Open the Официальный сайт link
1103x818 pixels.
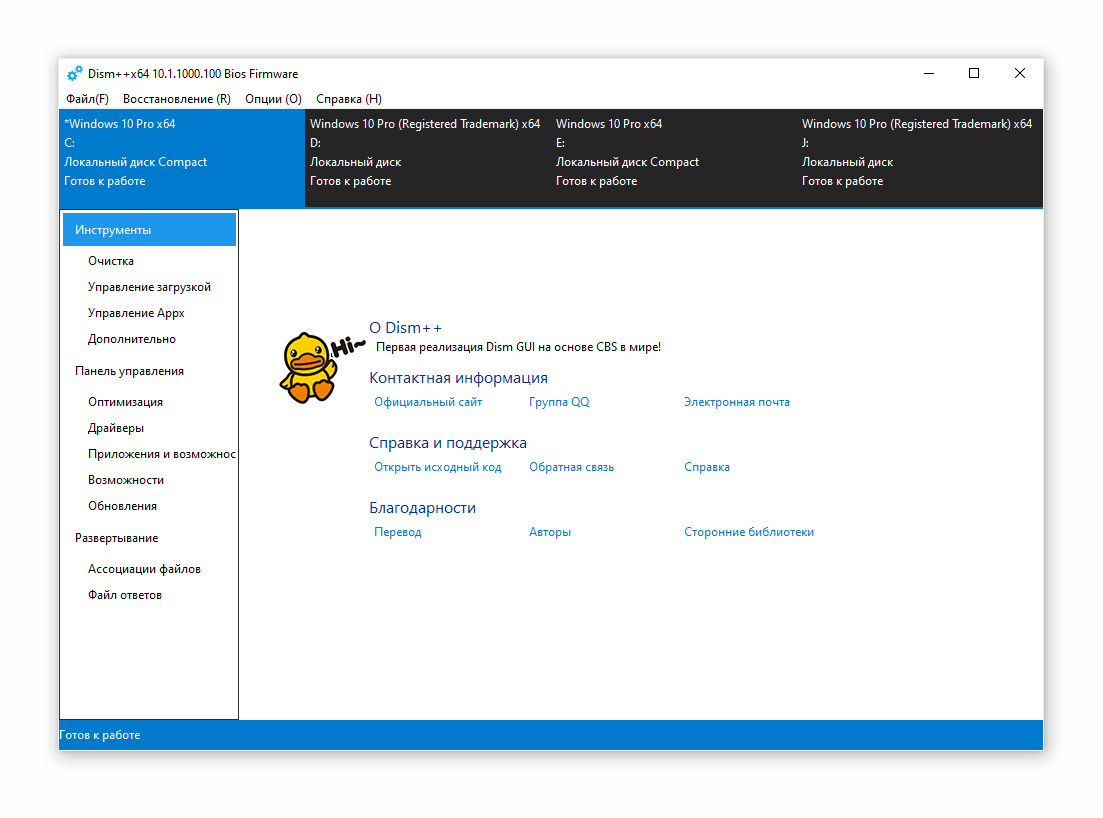427,401
